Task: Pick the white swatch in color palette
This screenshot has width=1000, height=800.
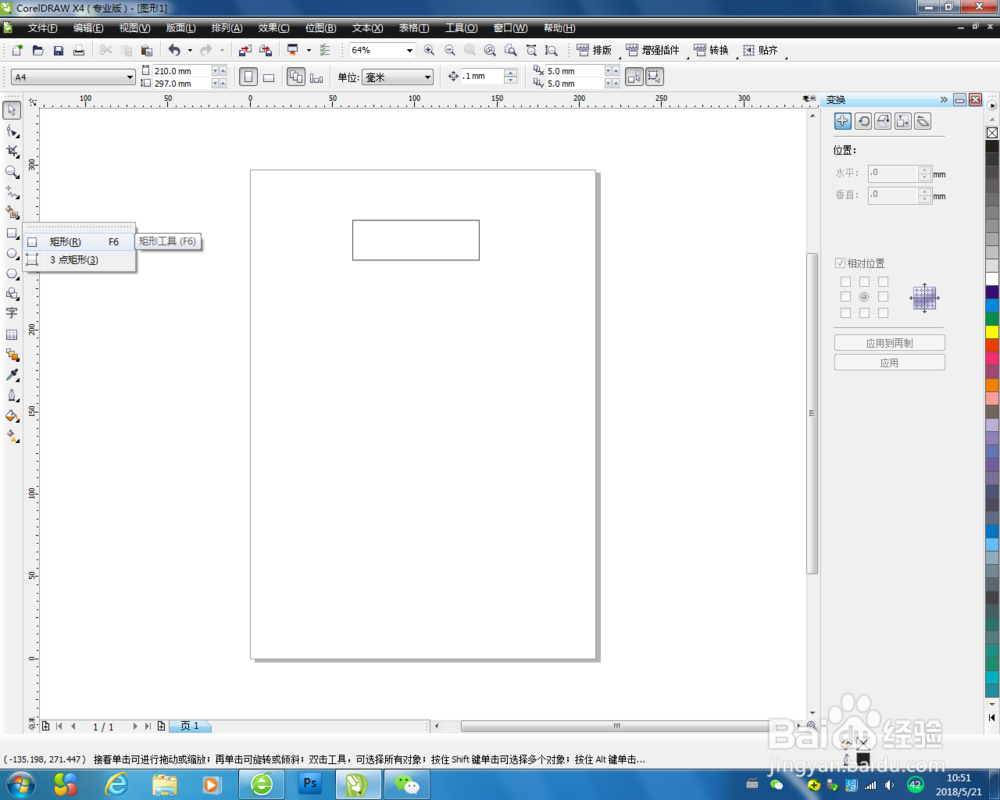Action: pyautogui.click(x=992, y=279)
